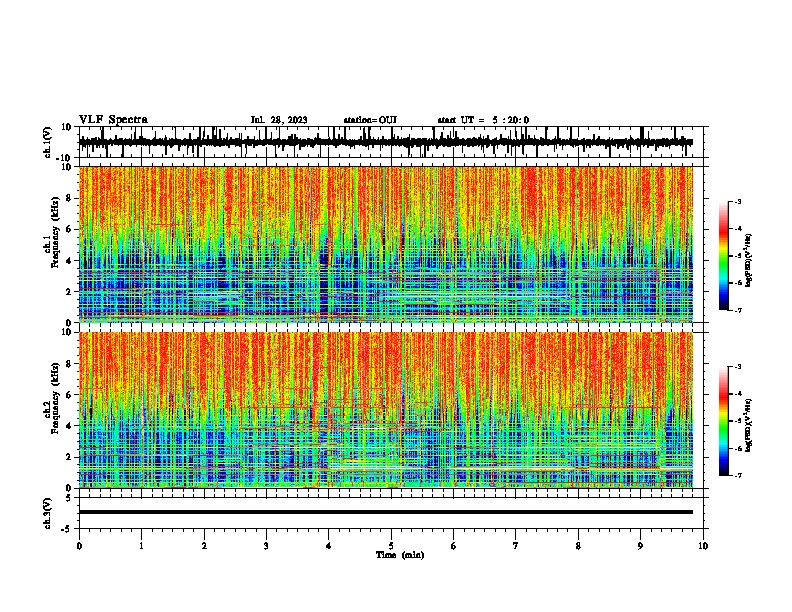The image size is (792, 612).
Task: Click the ch.1 colorbar 'log(PSD)(V²/Hz)' label
Action: click(x=749, y=261)
